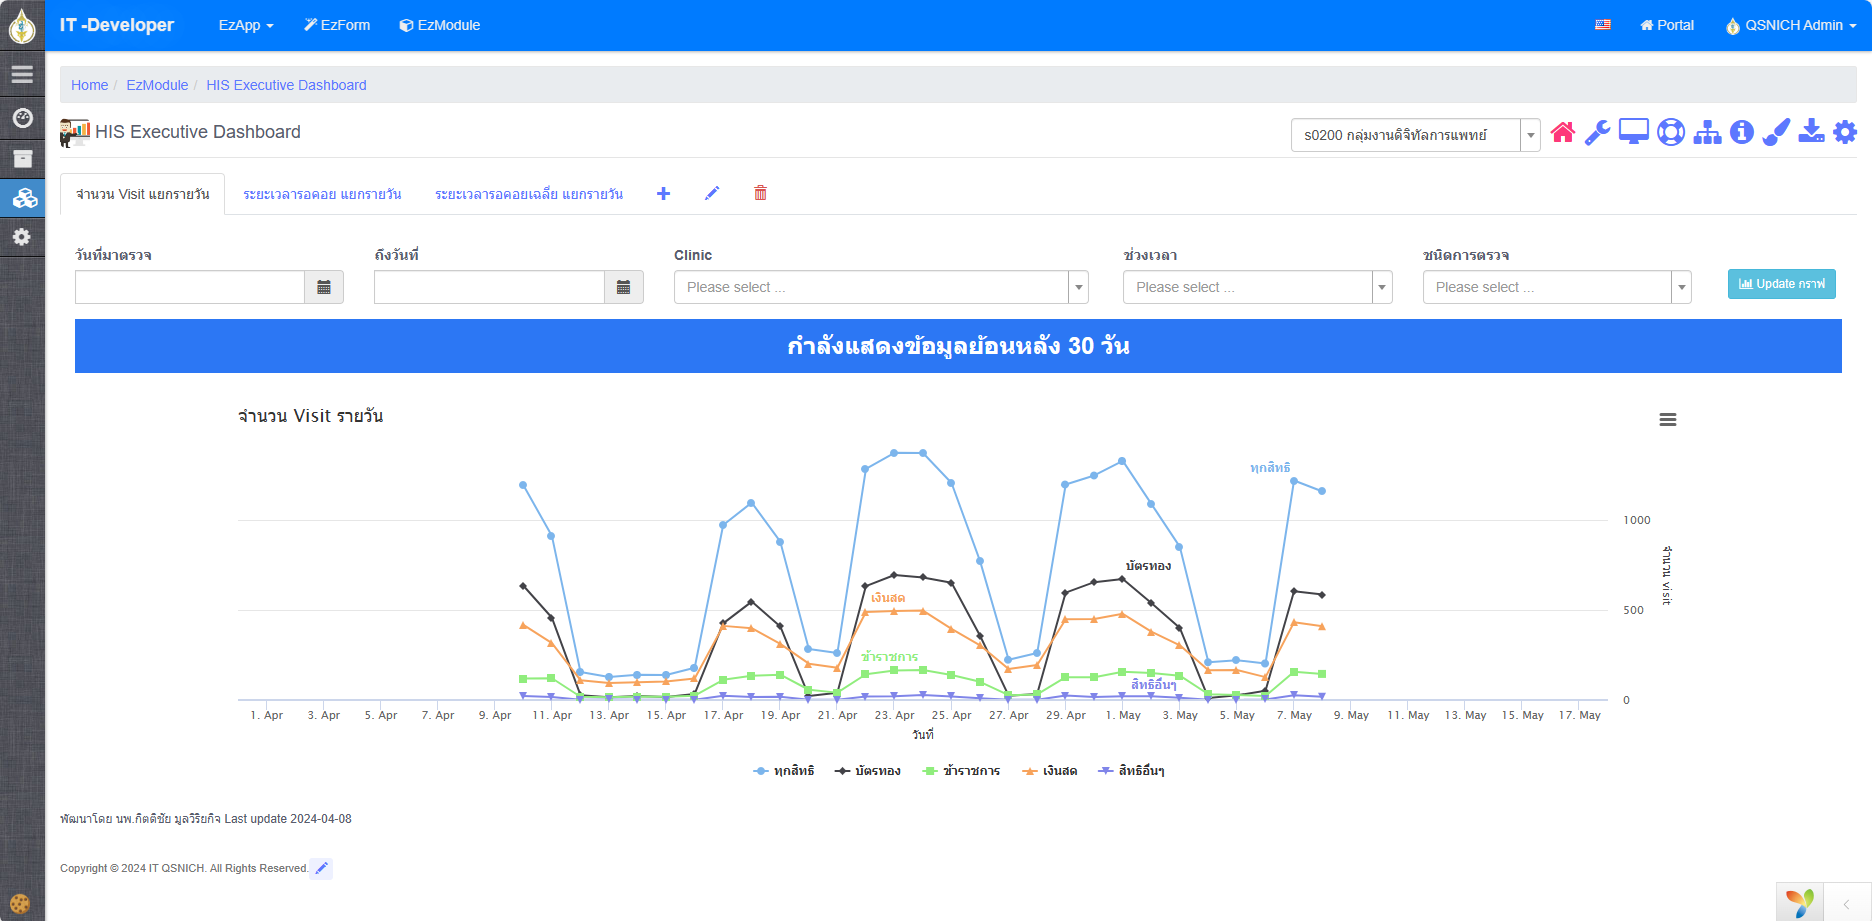Open the Clinic dropdown

coord(880,287)
